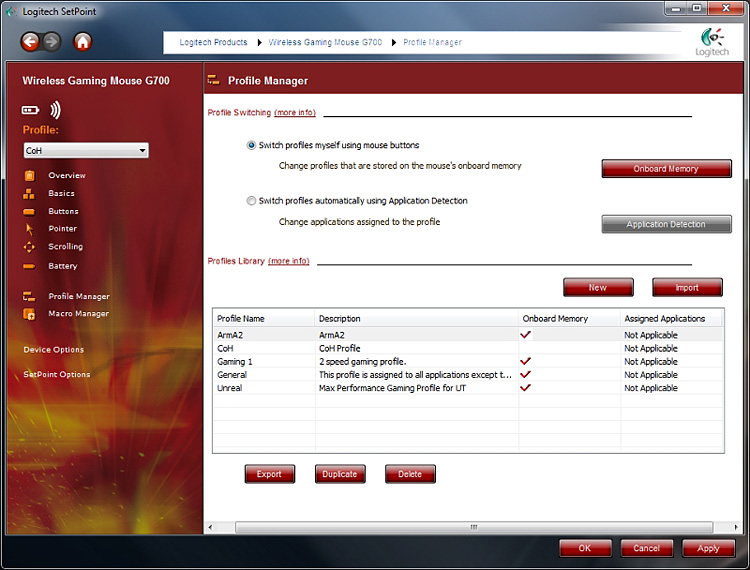The height and width of the screenshot is (570, 750).
Task: Click the Profile Manager header icon
Action: (213, 80)
